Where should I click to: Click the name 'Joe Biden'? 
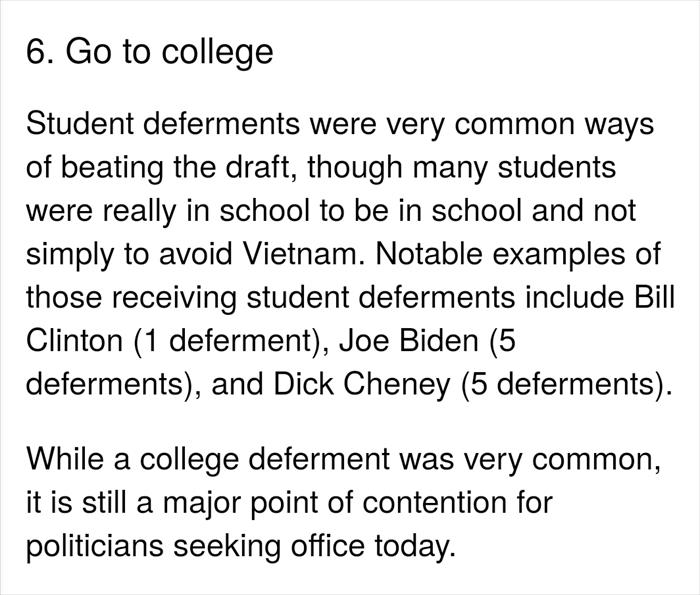[409, 341]
